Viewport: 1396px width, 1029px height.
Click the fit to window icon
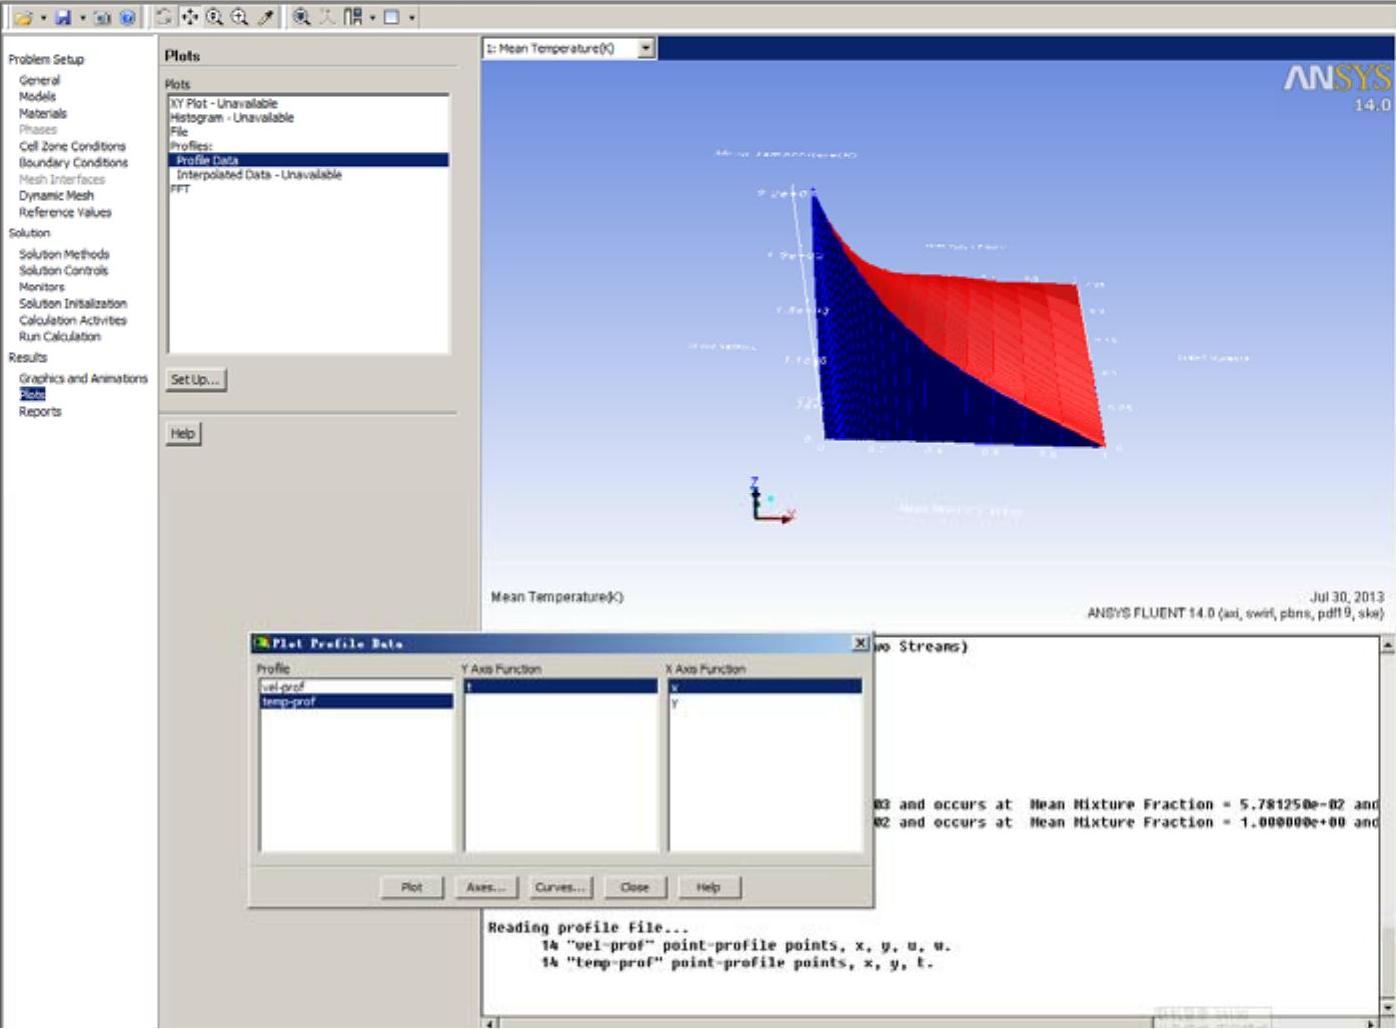(x=301, y=17)
